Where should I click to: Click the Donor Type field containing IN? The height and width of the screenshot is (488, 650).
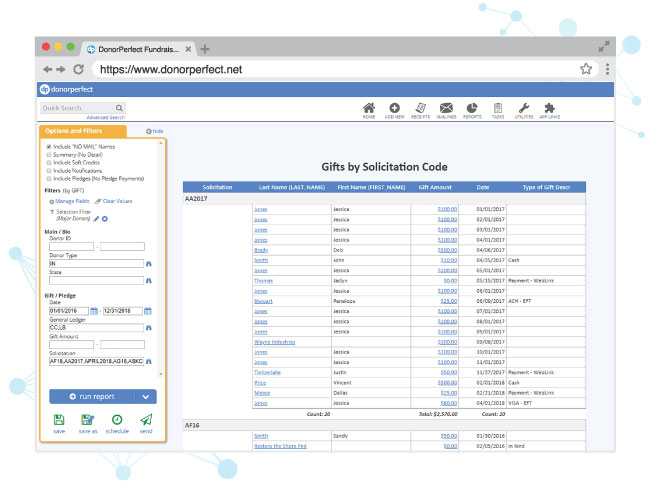point(97,264)
